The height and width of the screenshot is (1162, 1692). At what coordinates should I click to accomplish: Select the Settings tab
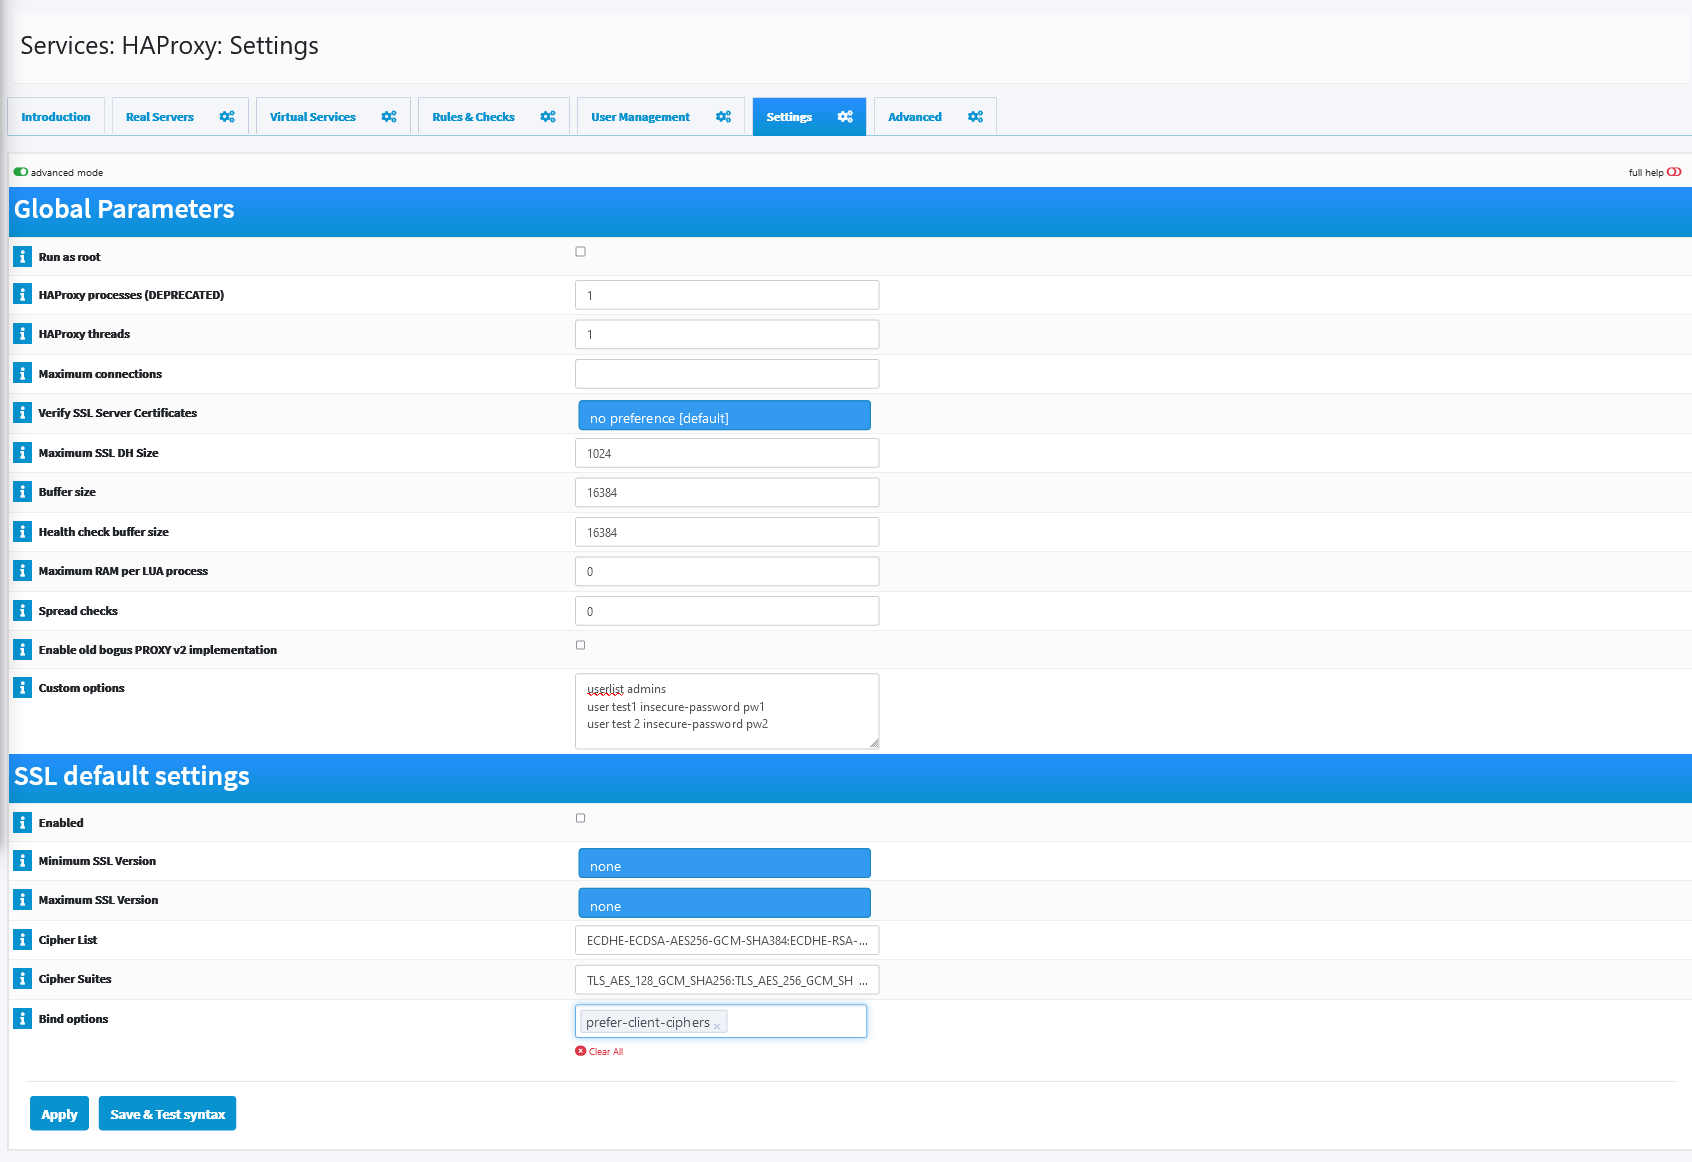click(x=789, y=117)
